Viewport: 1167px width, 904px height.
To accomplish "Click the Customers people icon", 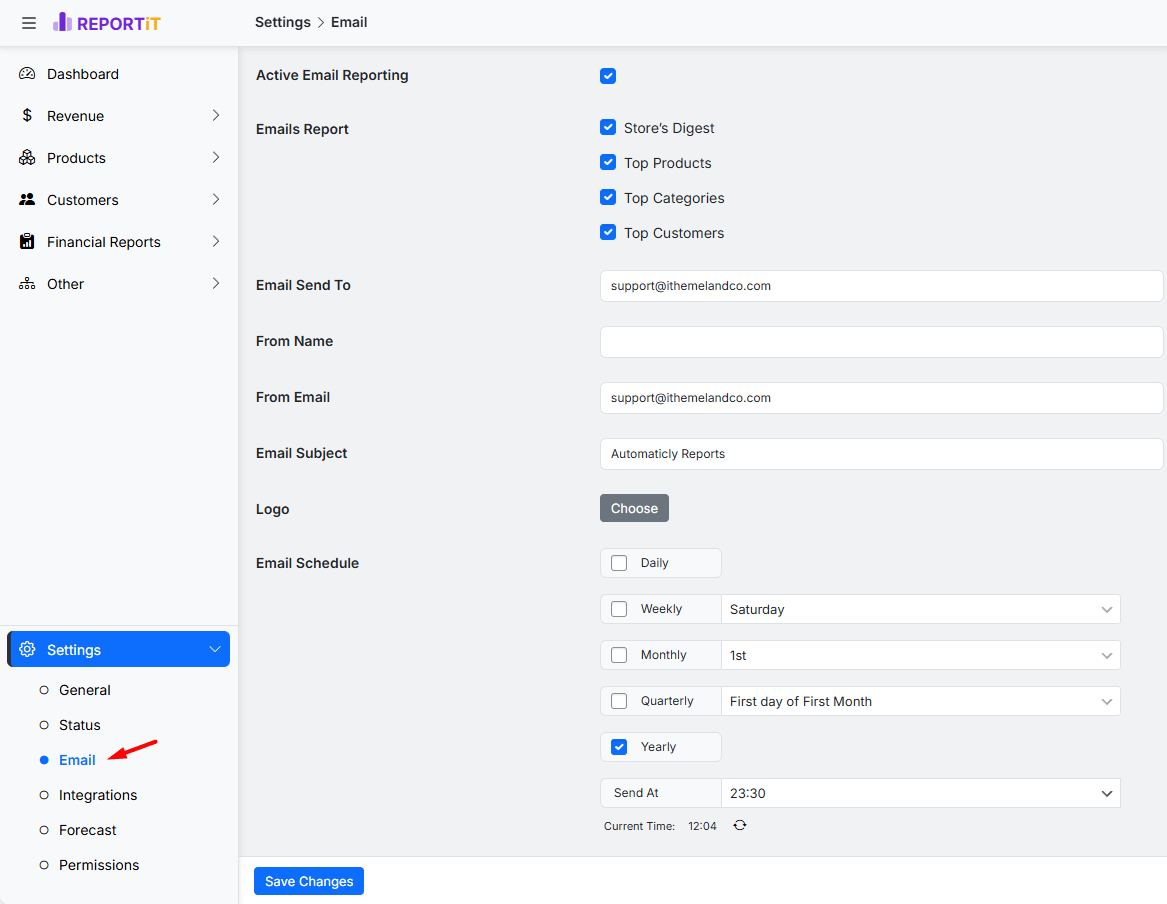I will point(27,200).
